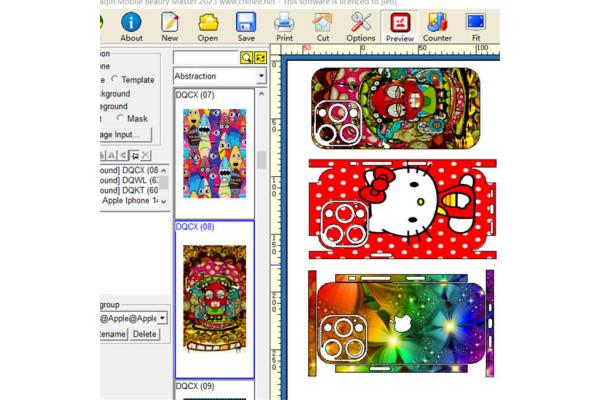This screenshot has height=400, width=600.
Task: Select the DQCX (08 layer row
Action: [130, 170]
